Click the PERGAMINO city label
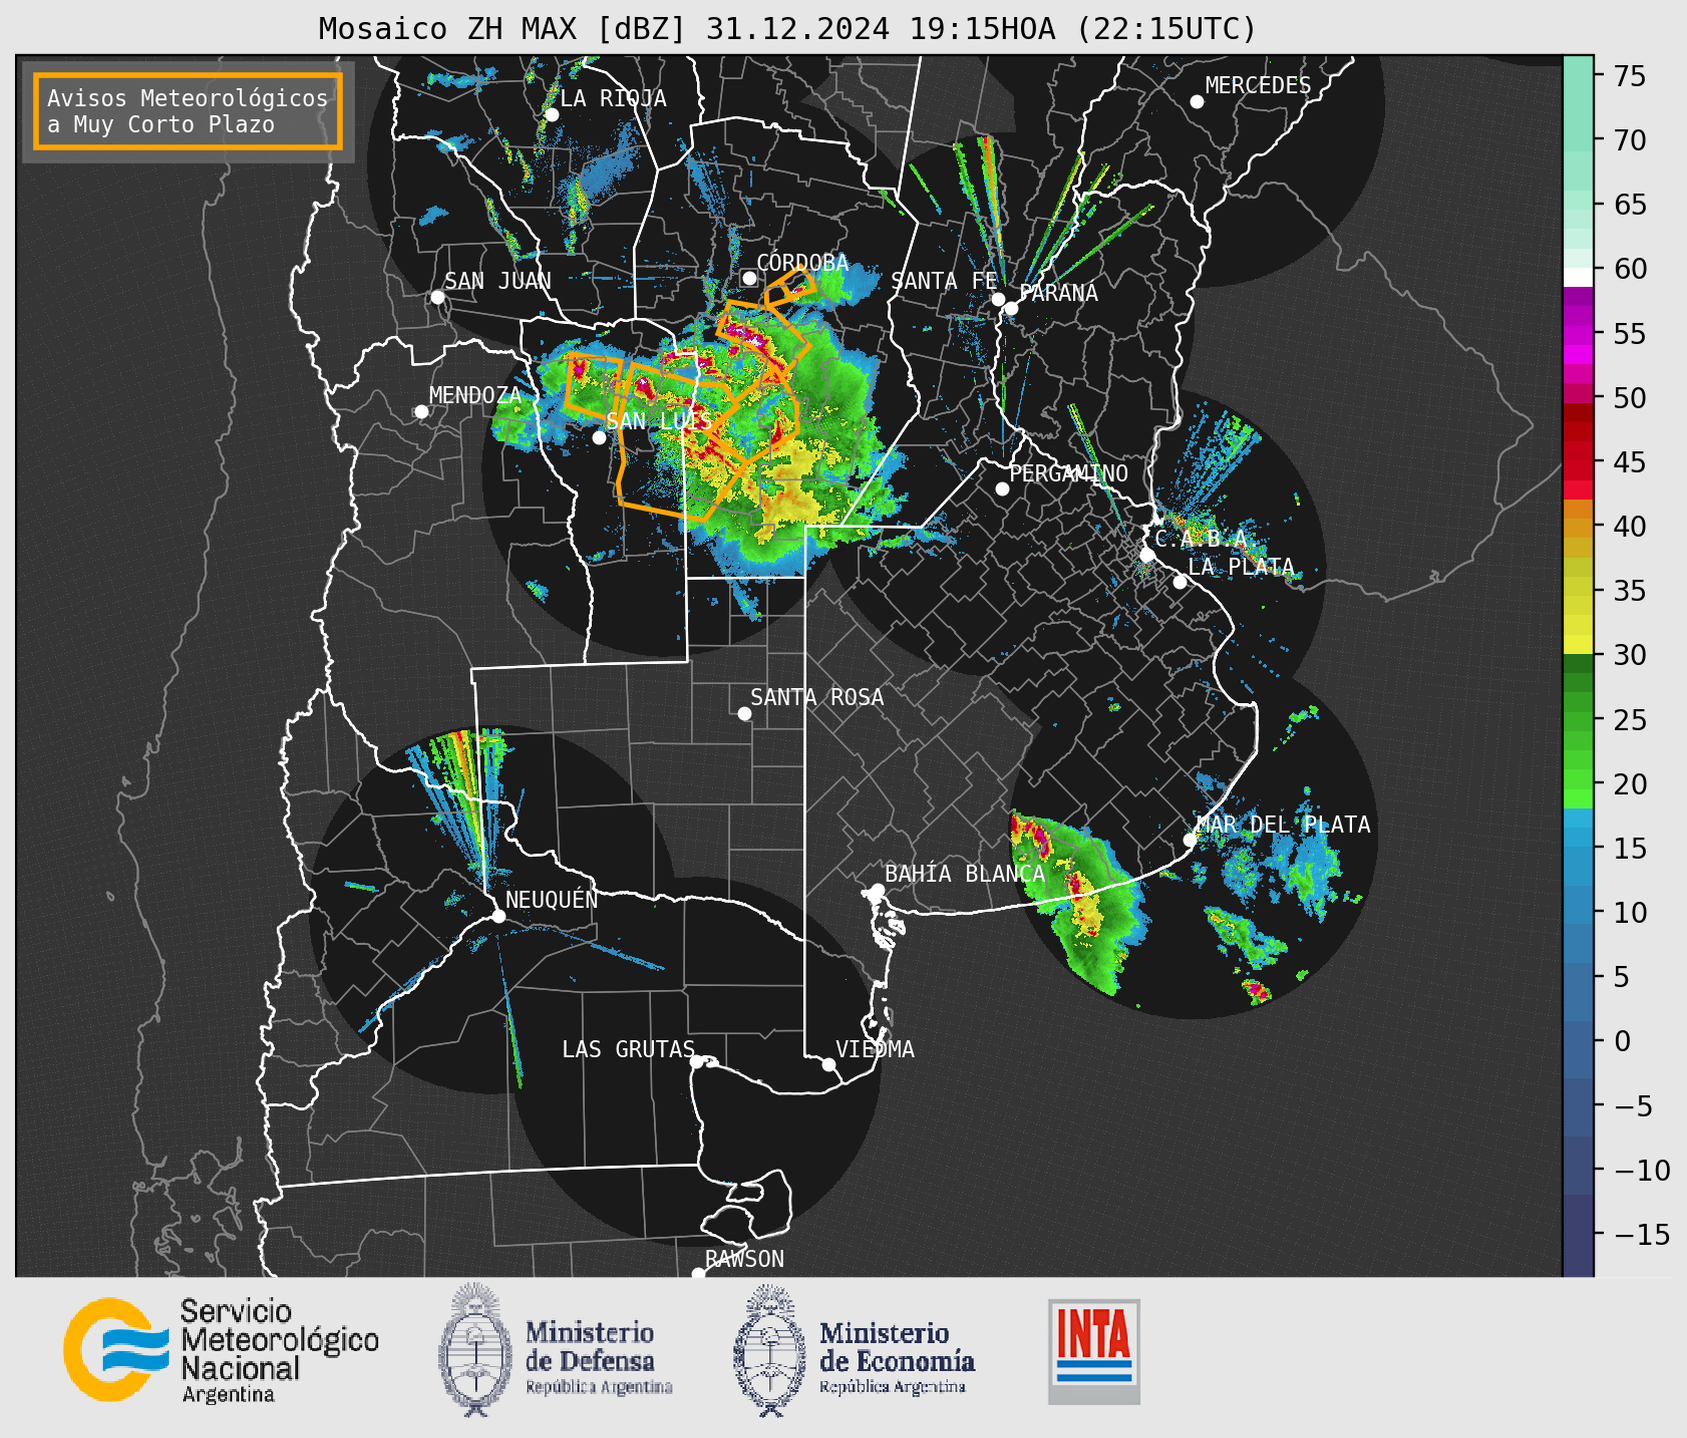 coord(1068,473)
